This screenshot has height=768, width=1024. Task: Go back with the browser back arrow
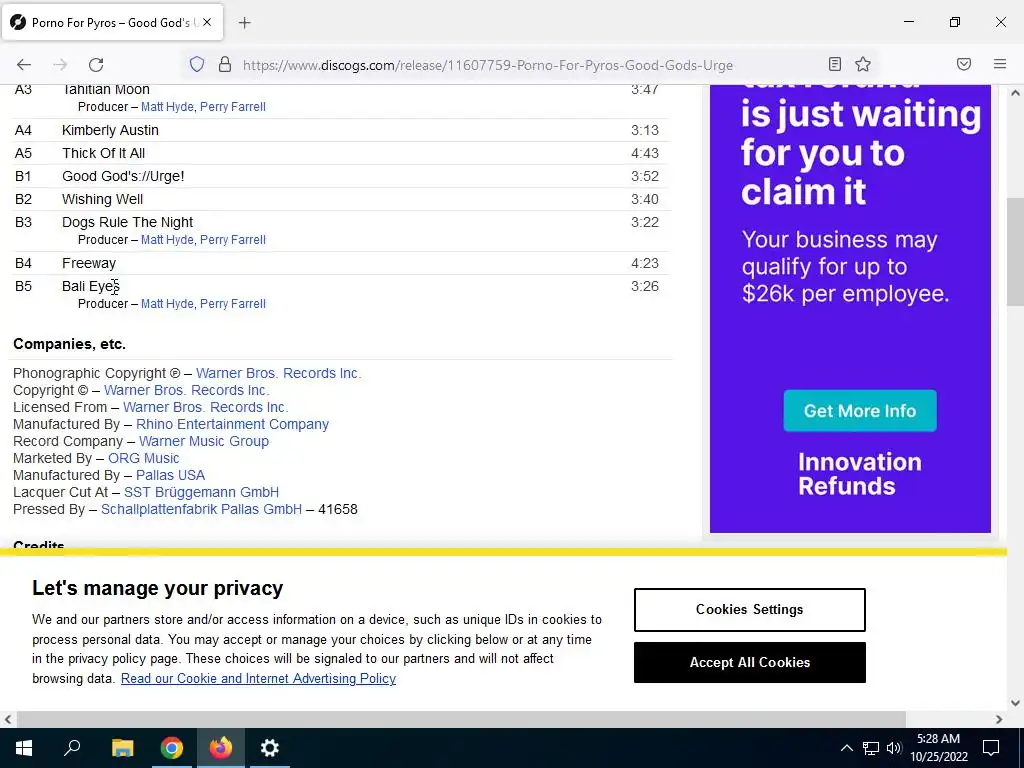click(x=24, y=65)
